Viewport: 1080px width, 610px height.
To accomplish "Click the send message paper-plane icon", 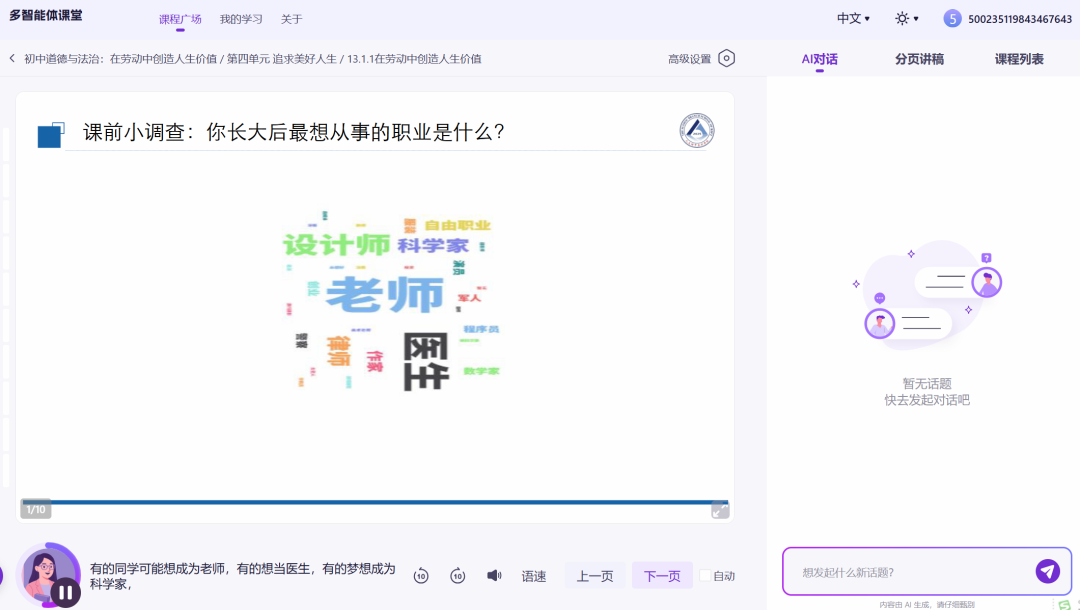I will [1047, 571].
